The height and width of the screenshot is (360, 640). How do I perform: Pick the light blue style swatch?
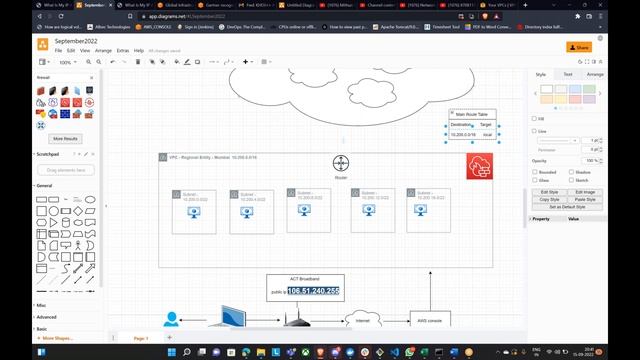575,89
